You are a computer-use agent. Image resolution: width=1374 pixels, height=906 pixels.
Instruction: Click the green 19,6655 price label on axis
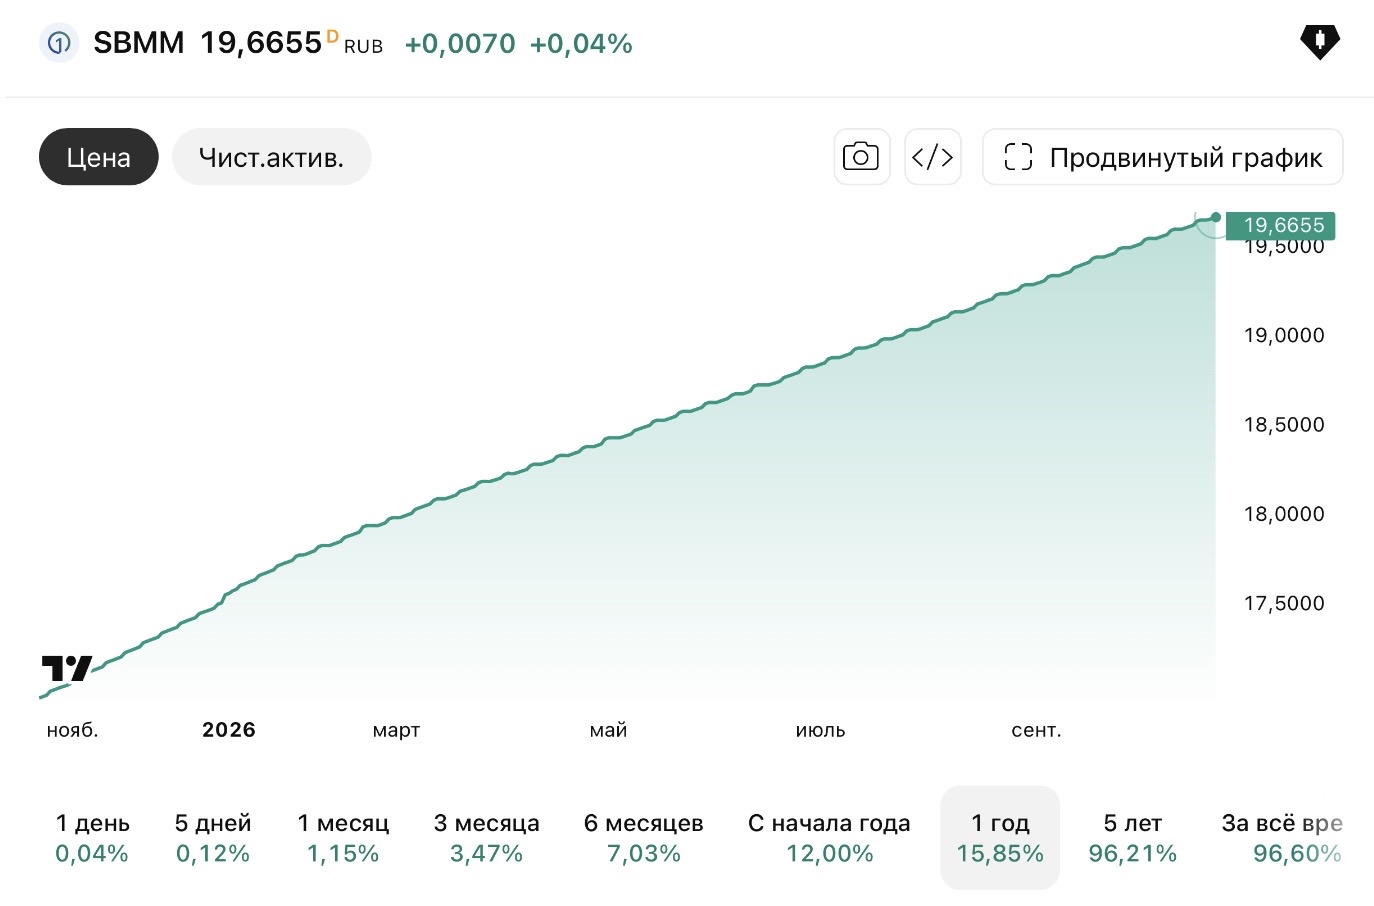tap(1281, 225)
